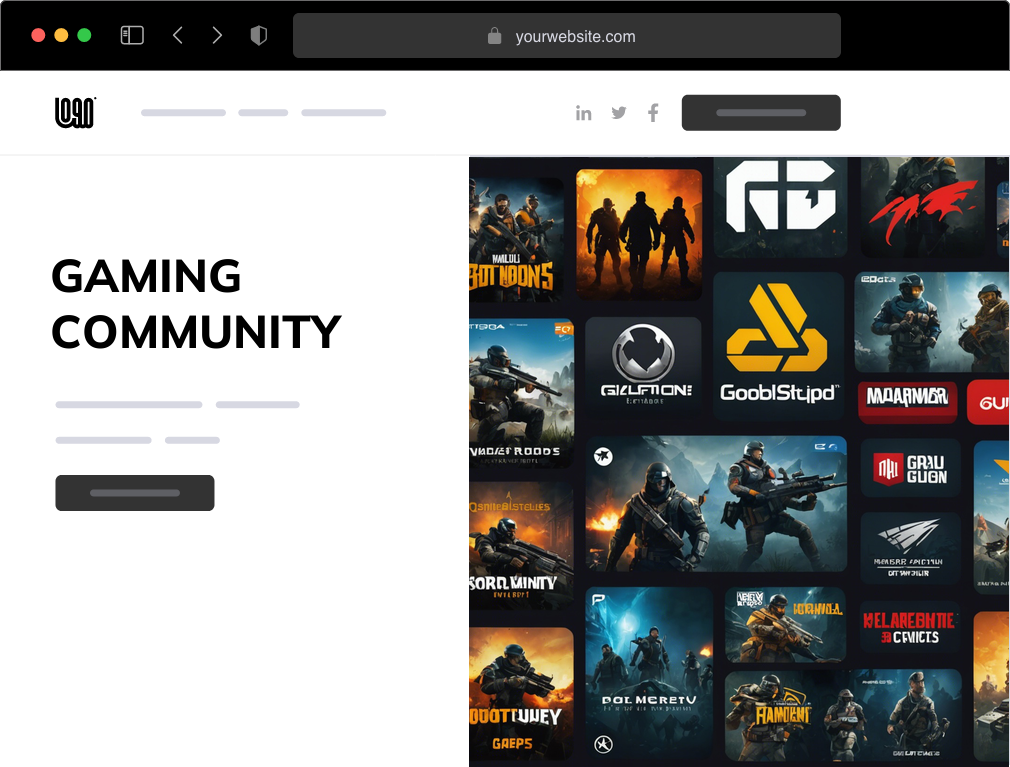Go back with the browser back arrow

(x=178, y=36)
